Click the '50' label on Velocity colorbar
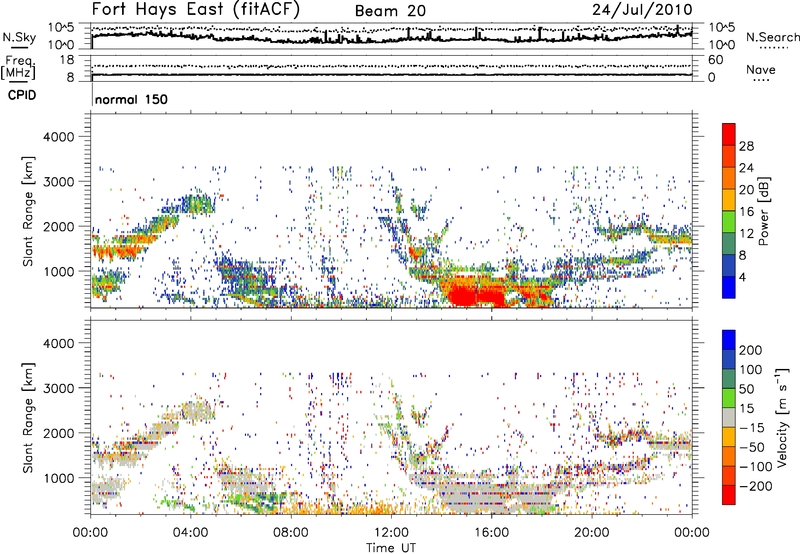This screenshot has height=554, width=800. coord(746,389)
